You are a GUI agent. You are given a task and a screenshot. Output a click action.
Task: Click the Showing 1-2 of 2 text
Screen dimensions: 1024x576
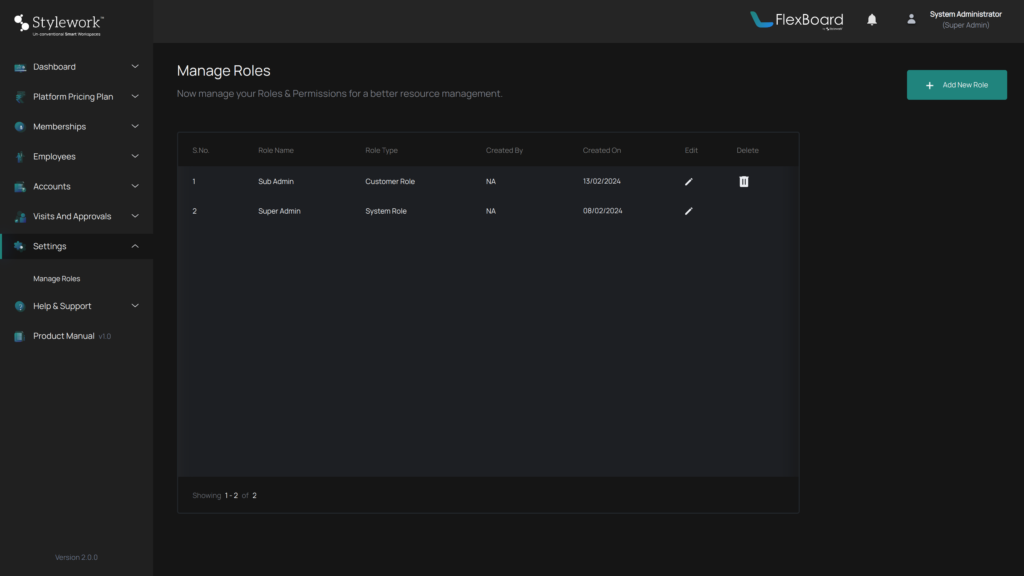tap(224, 496)
